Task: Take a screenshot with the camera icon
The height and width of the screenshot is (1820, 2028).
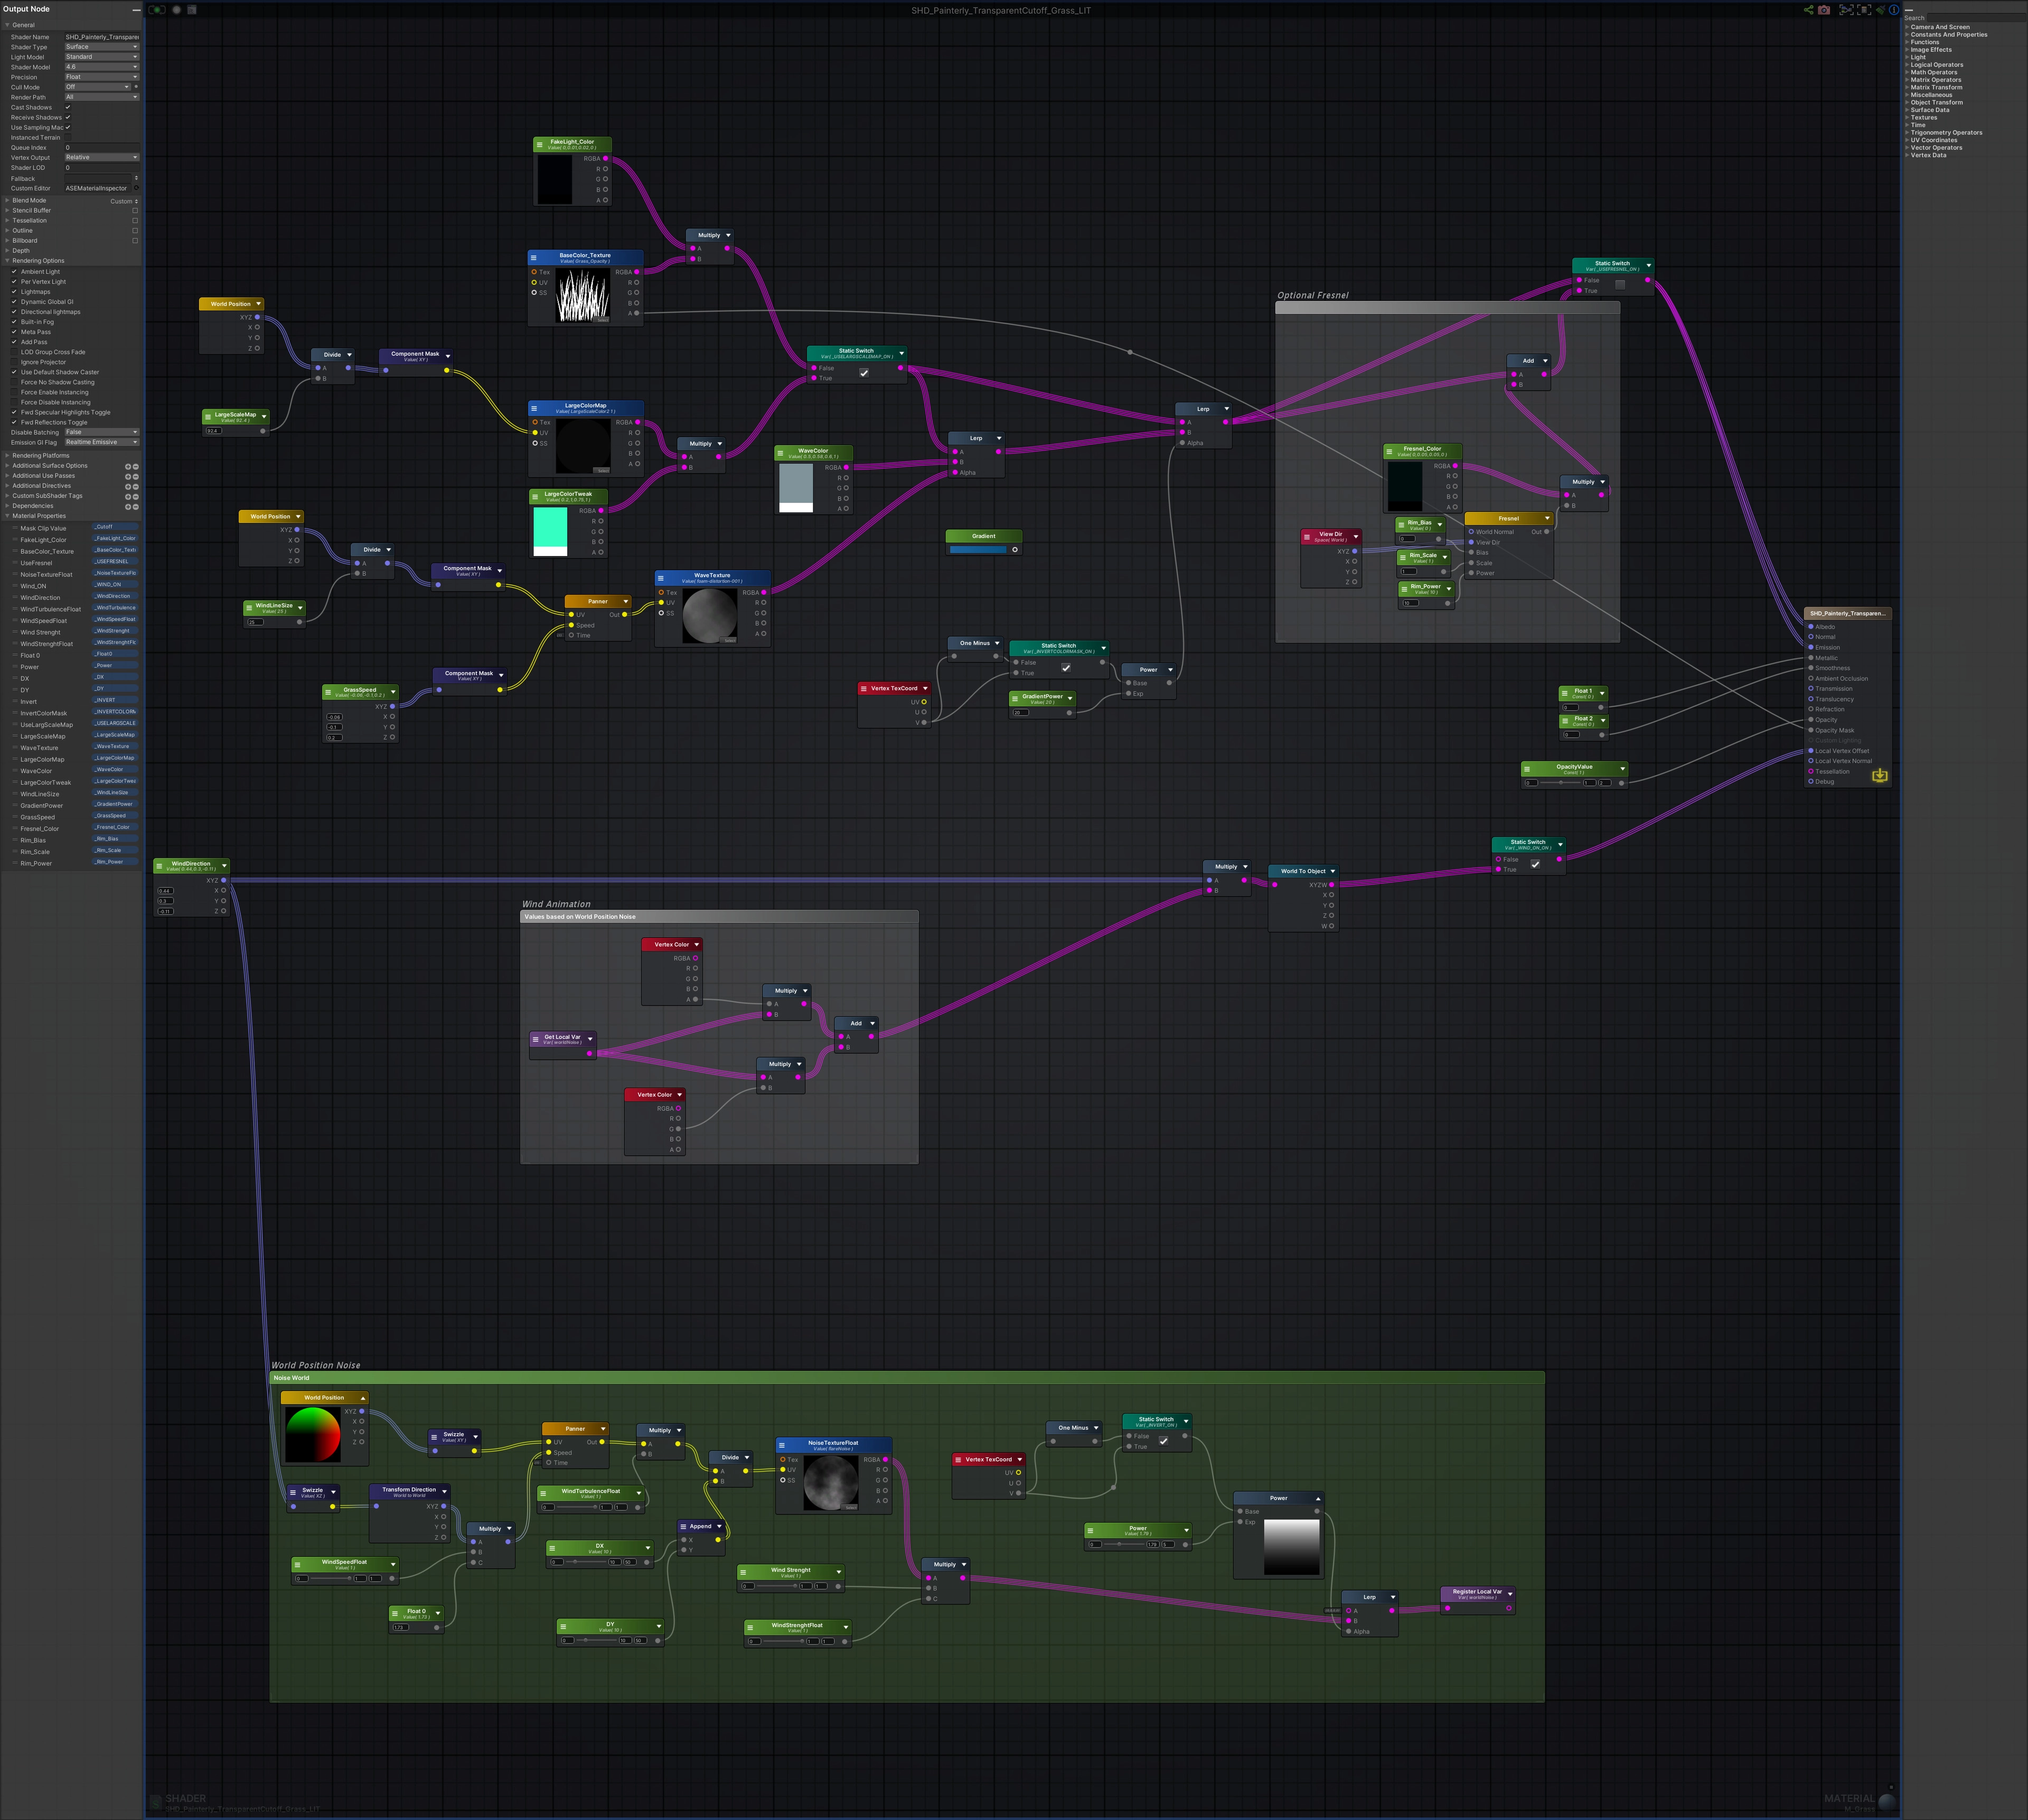Action: (1824, 10)
